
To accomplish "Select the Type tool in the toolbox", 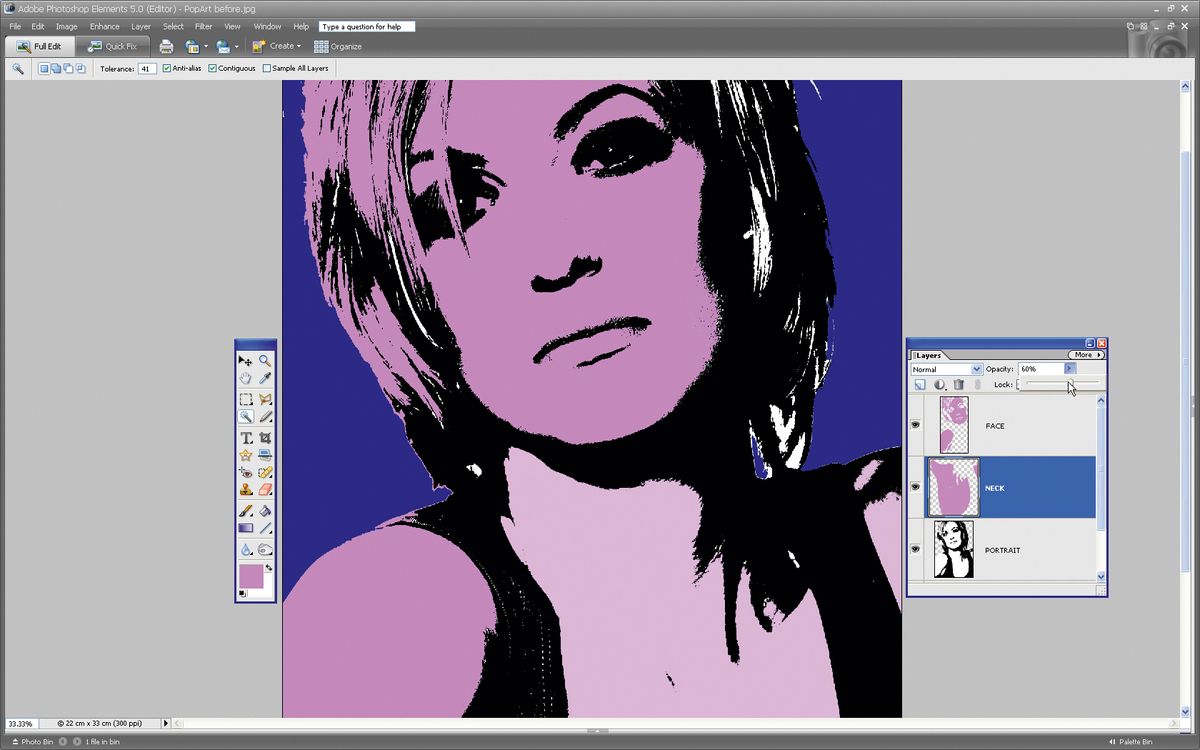I will click(247, 436).
